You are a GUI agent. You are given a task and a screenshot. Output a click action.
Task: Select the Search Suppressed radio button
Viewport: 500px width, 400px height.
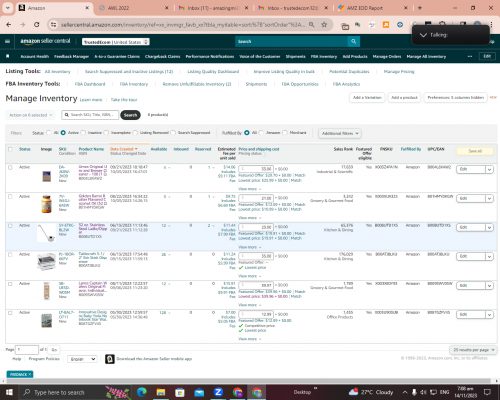(x=173, y=133)
